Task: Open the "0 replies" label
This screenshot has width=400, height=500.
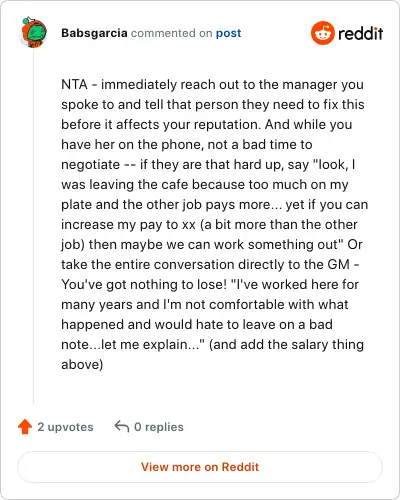Action: (159, 427)
